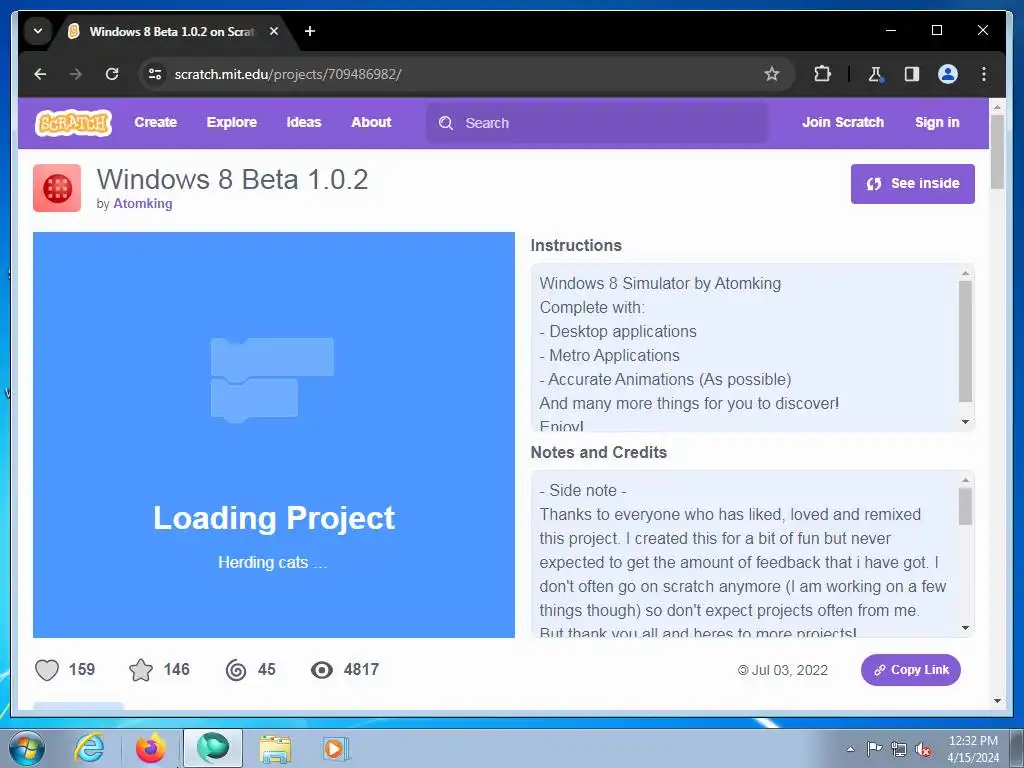The height and width of the screenshot is (768, 1024).
Task: Click the muted volume tray icon
Action: pos(923,750)
